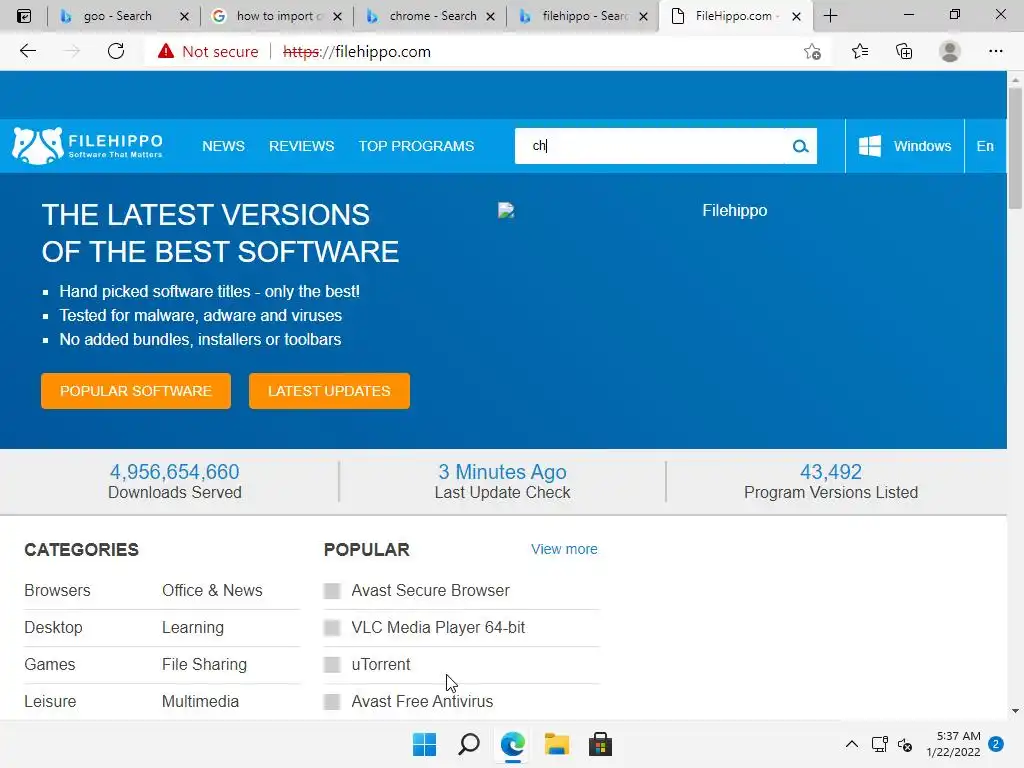Click the muted volume tray icon
Viewport: 1024px width, 768px height.
(x=905, y=744)
